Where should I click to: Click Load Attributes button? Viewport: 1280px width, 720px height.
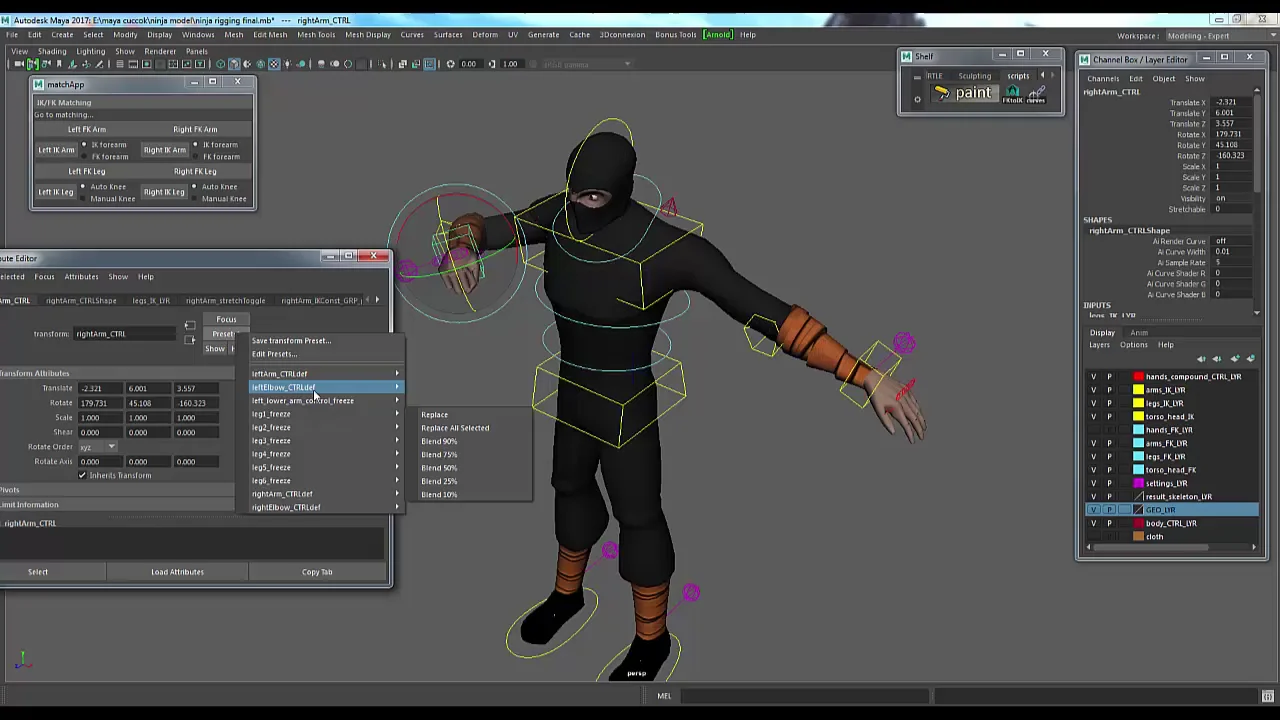click(x=177, y=572)
